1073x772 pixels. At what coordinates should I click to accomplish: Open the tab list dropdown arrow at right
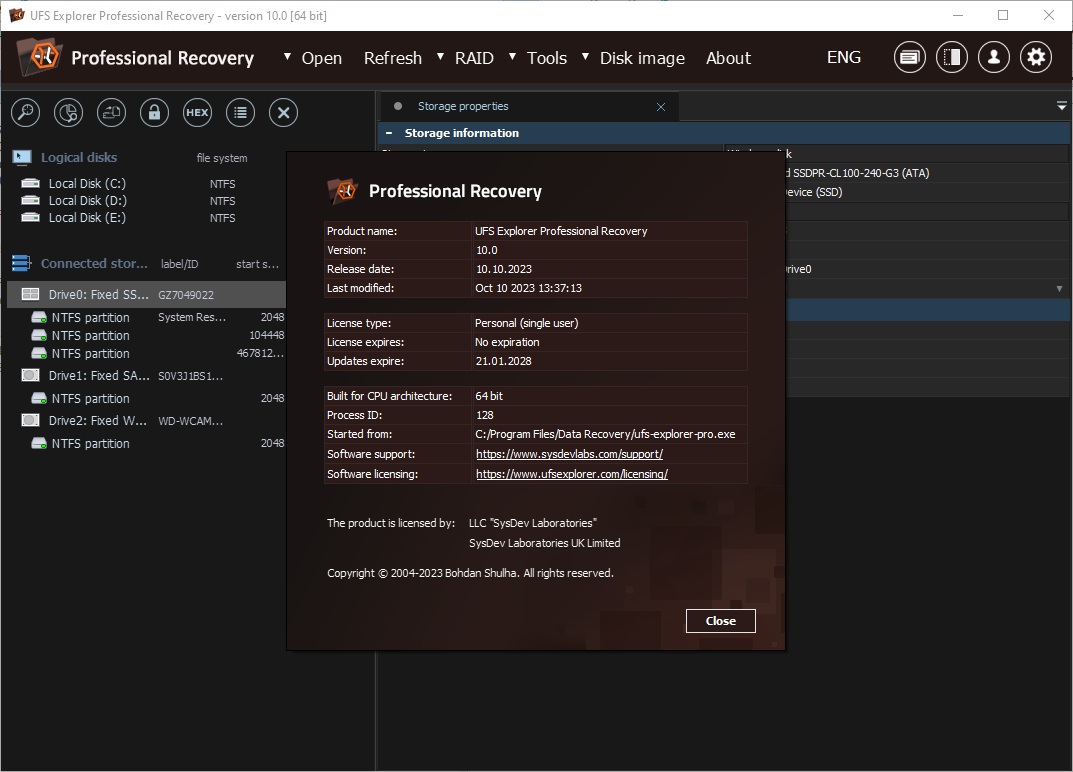point(1061,106)
